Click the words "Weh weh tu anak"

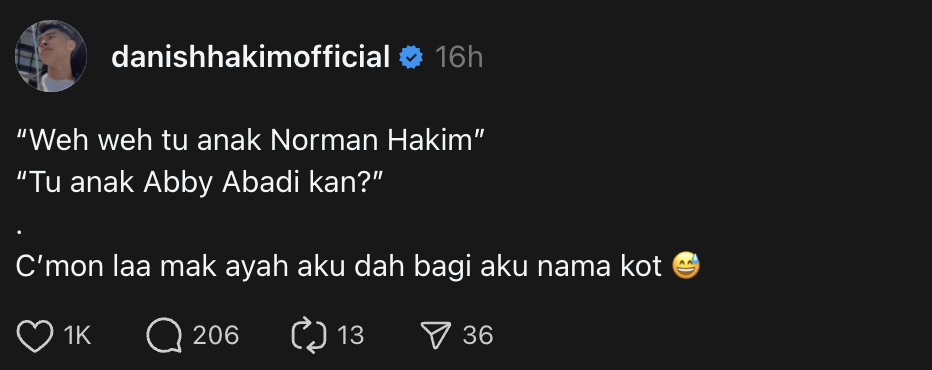point(146,140)
